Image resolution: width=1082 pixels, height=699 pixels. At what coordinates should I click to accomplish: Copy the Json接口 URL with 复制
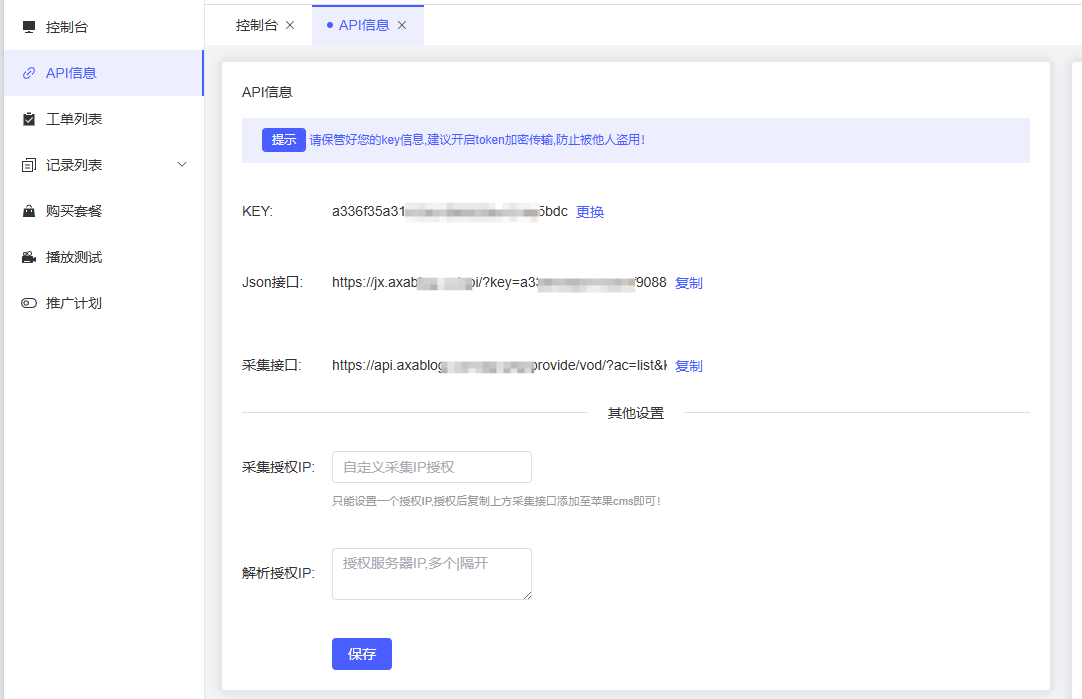689,282
